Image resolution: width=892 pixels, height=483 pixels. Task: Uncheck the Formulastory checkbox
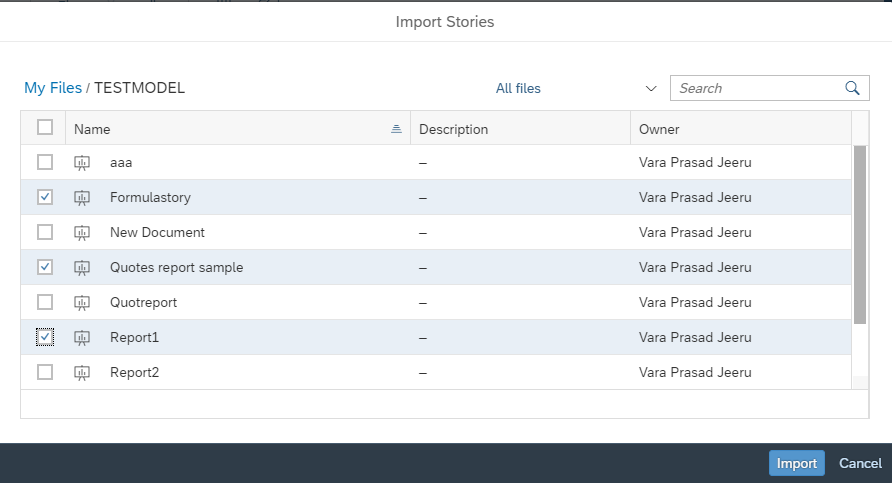tap(45, 197)
